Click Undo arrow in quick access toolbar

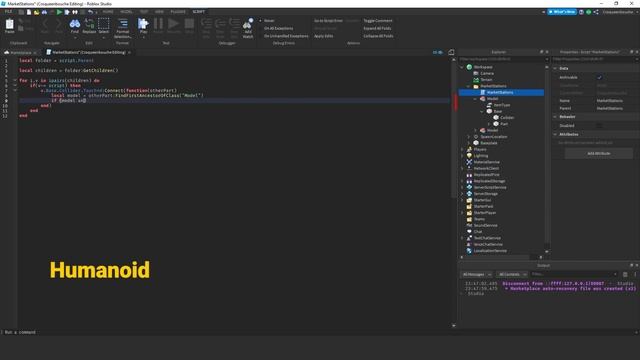point(90,12)
